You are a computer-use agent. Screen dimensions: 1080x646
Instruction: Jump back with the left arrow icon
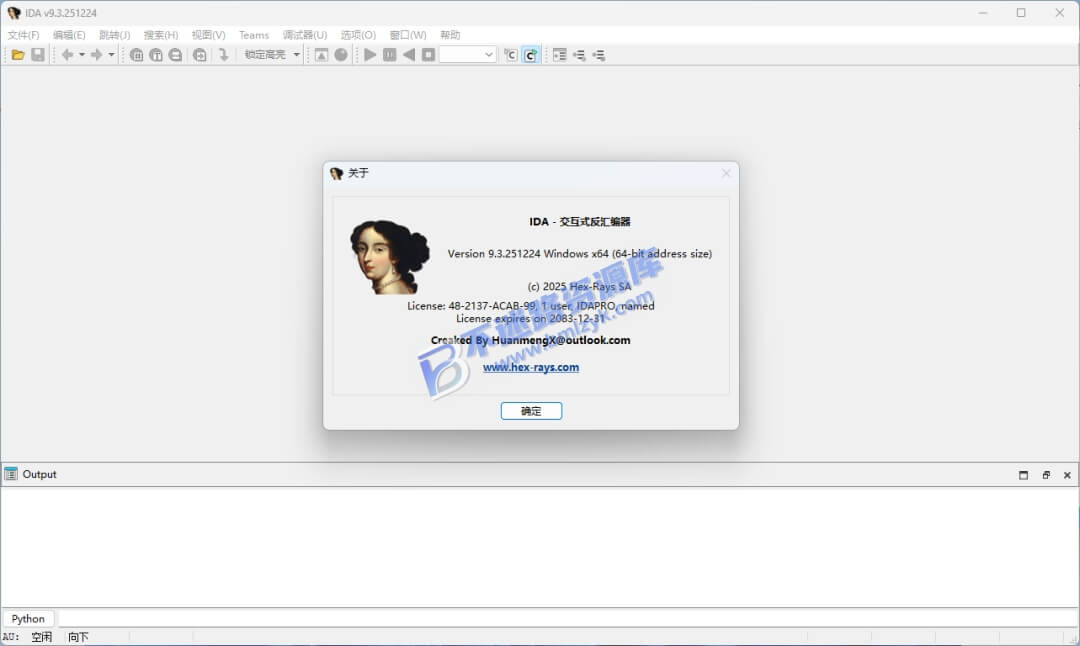click(67, 55)
